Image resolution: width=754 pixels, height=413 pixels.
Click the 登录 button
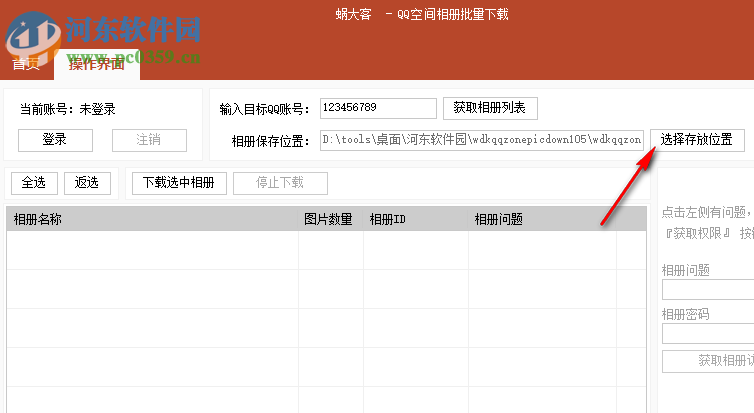coord(55,140)
